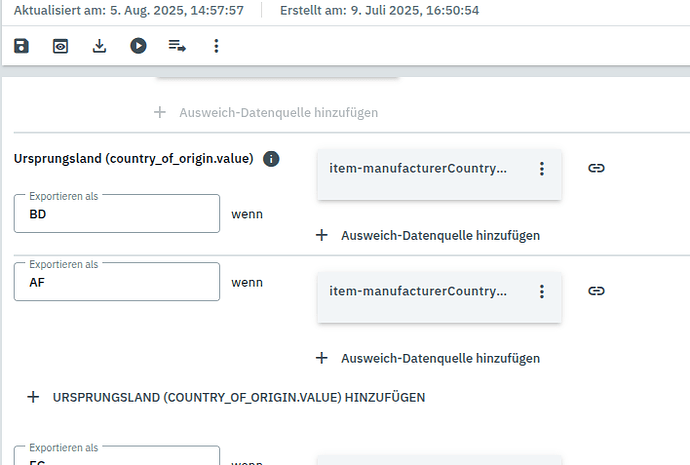Select the item-manufacturerCountry card in BD row
The width and height of the screenshot is (690, 465).
[420, 169]
